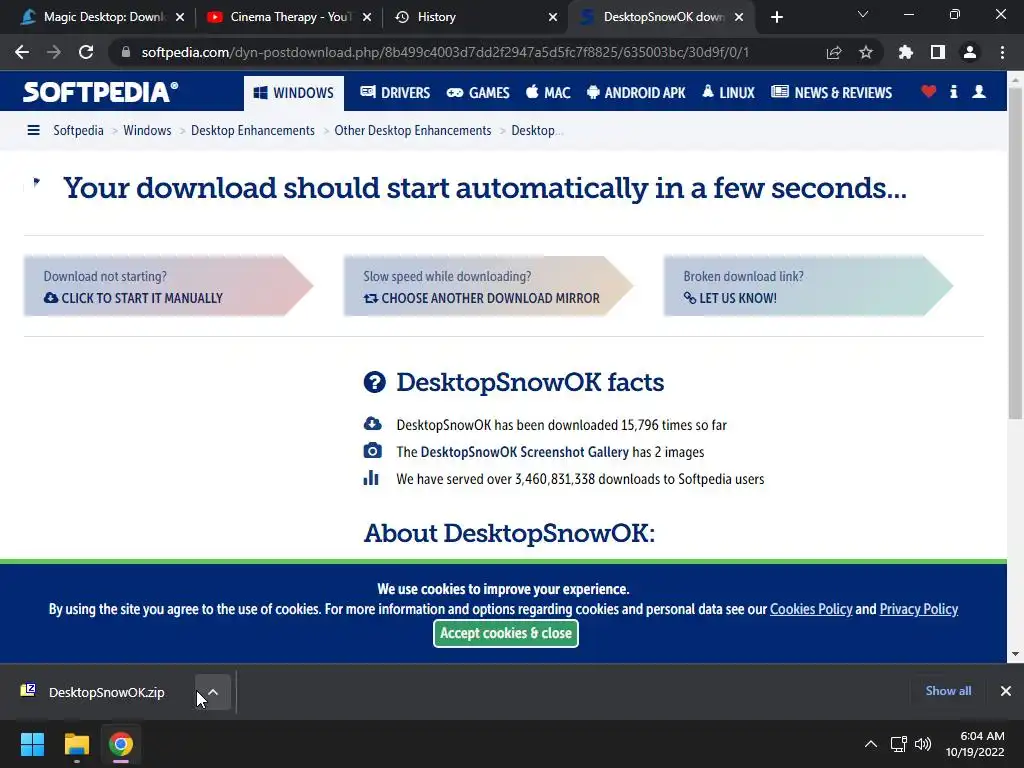This screenshot has width=1024, height=768.
Task: Open the Chrome extensions puzzle icon
Action: coord(906,52)
